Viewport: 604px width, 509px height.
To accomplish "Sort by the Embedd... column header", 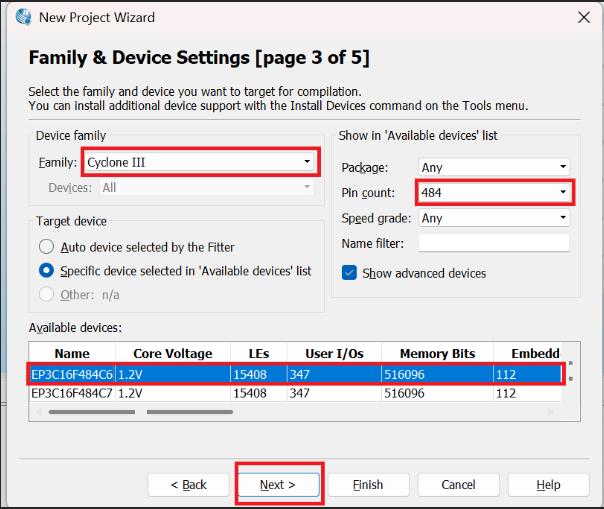I will coord(527,353).
